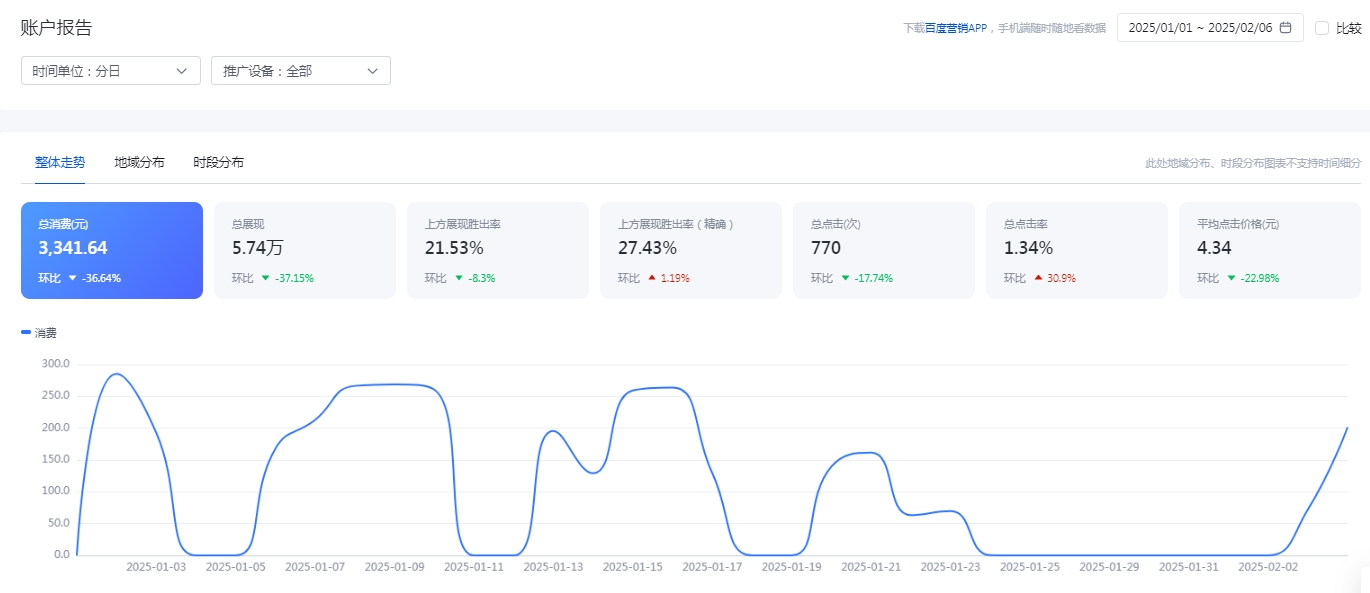
Task: Open the 推广设备：全部 dropdown
Action: pyautogui.click(x=301, y=71)
